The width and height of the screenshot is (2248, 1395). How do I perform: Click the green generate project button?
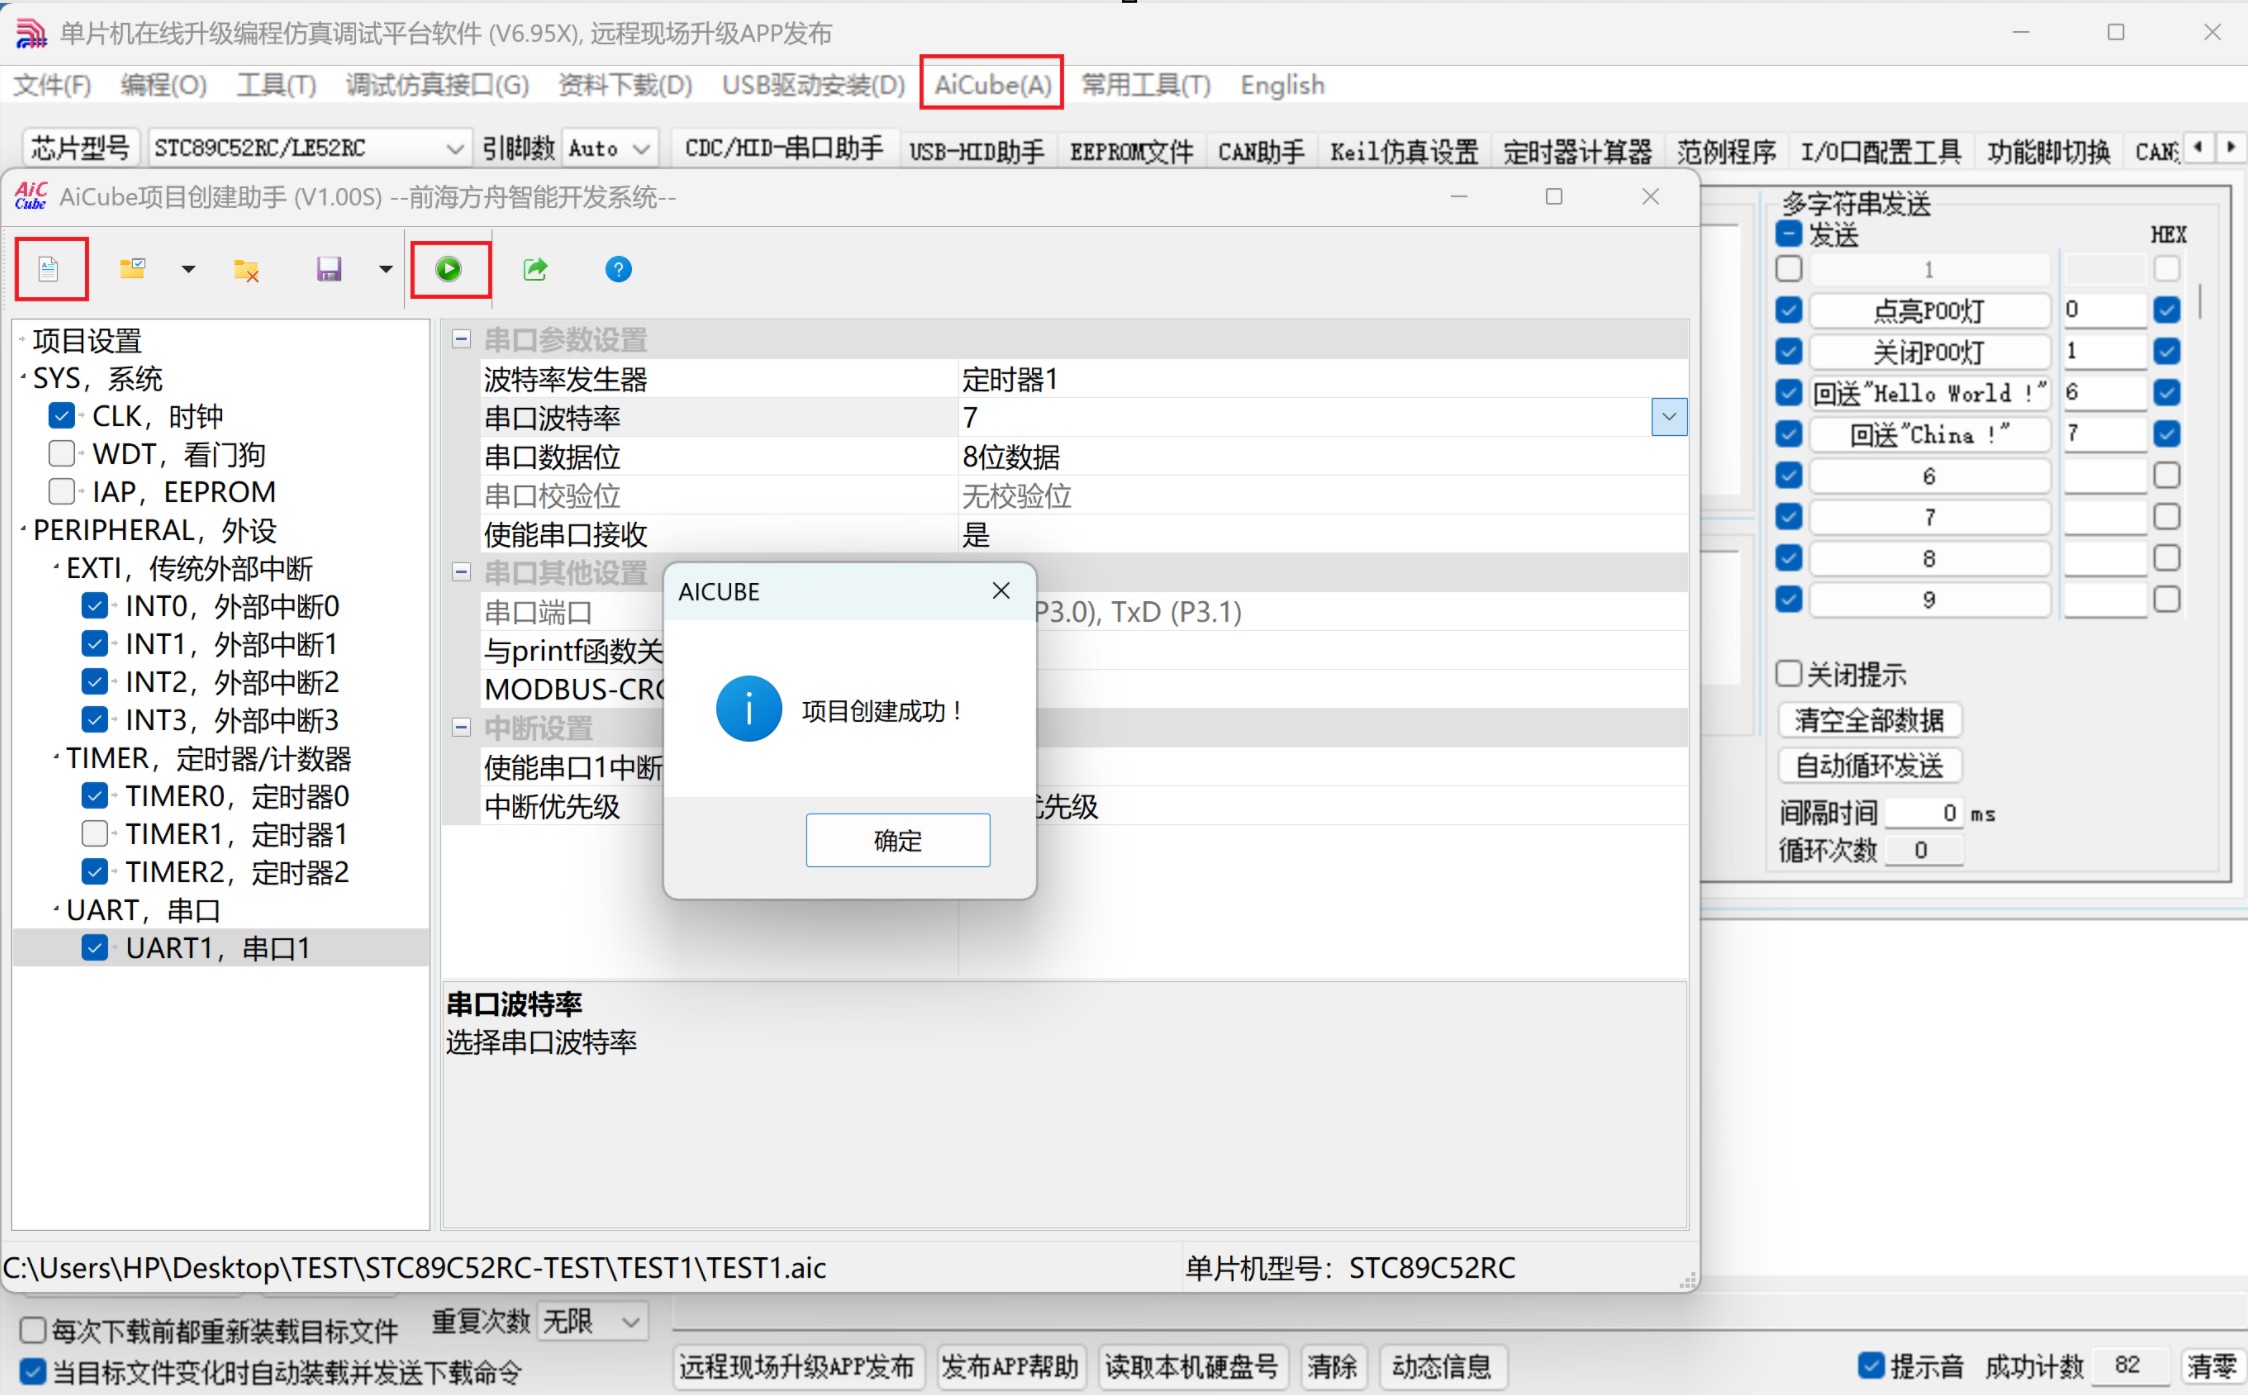click(x=449, y=269)
